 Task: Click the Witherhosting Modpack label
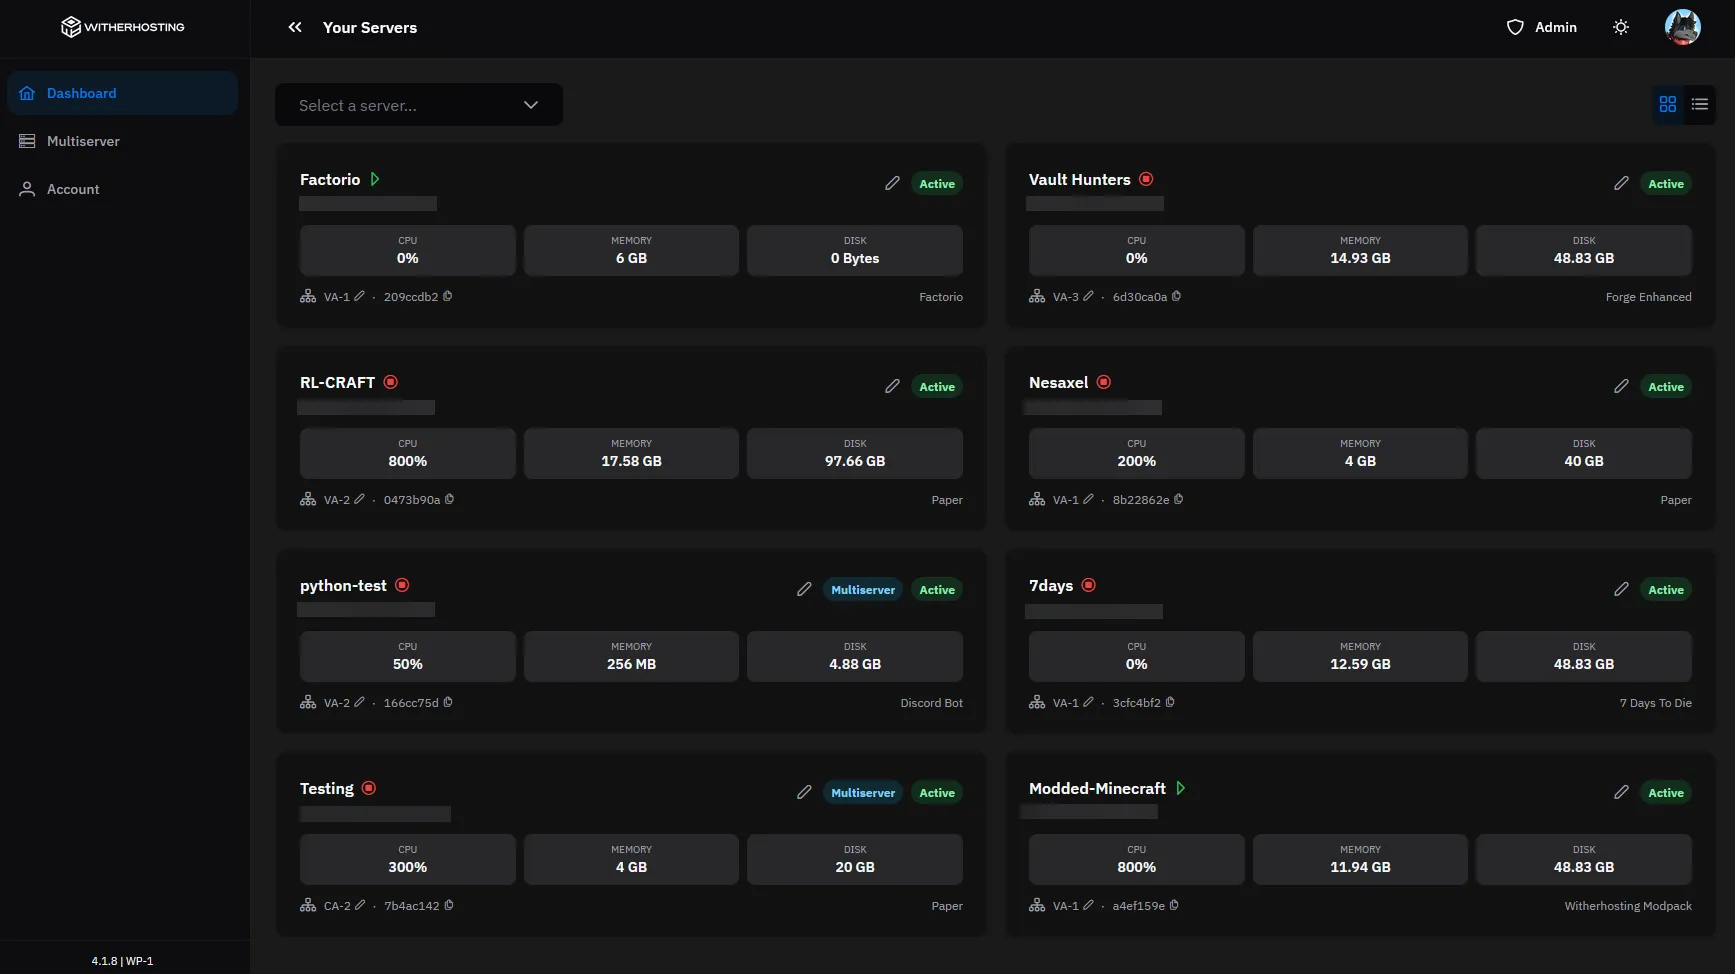click(x=1628, y=906)
